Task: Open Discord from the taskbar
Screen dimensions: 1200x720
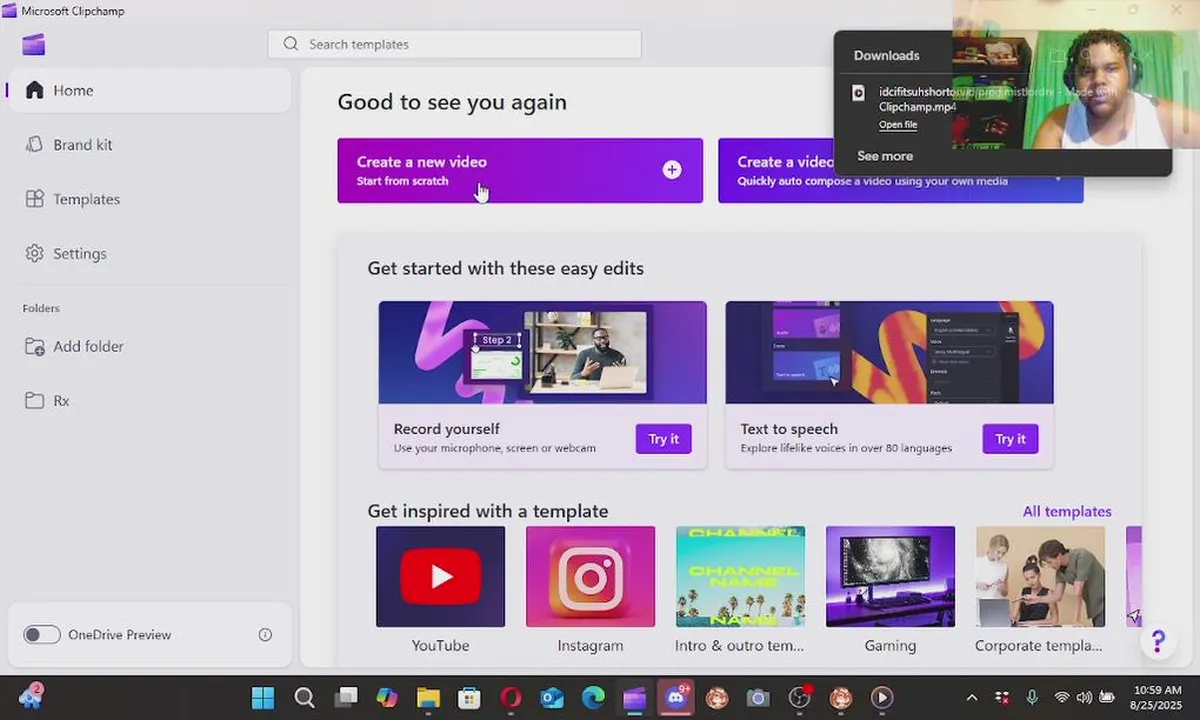Action: pyautogui.click(x=676, y=698)
